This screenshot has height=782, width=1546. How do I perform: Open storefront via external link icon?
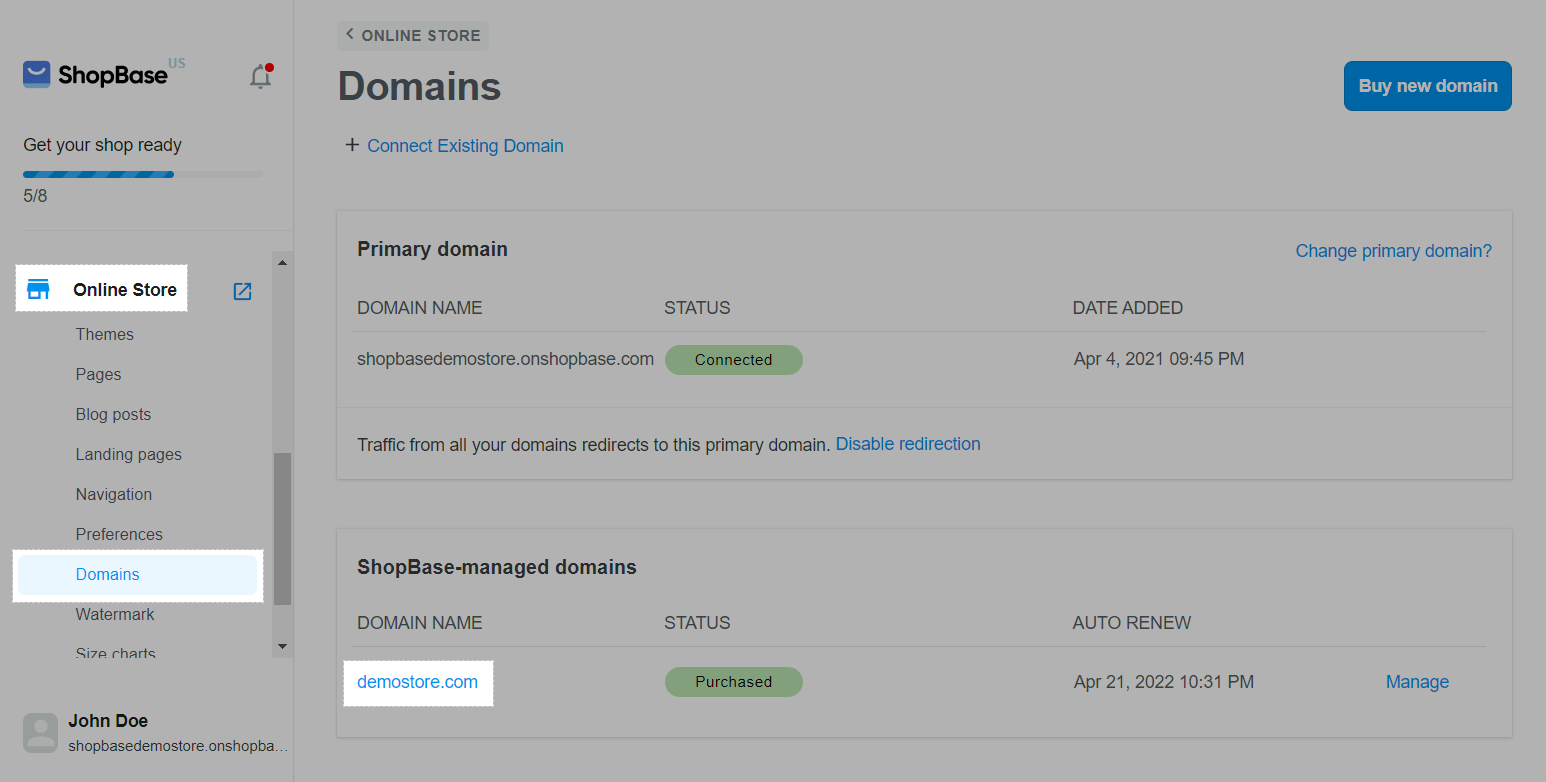(x=242, y=291)
